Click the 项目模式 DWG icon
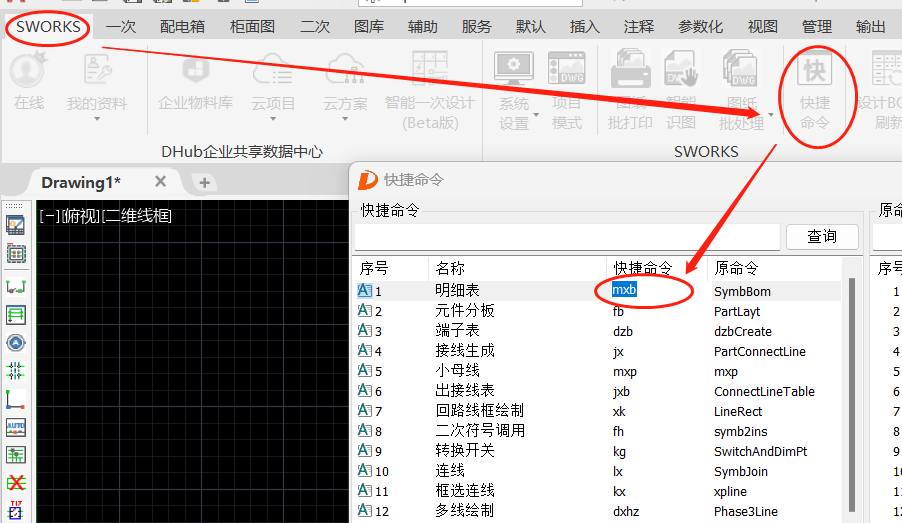Viewport: 902px width, 523px height. [x=567, y=68]
